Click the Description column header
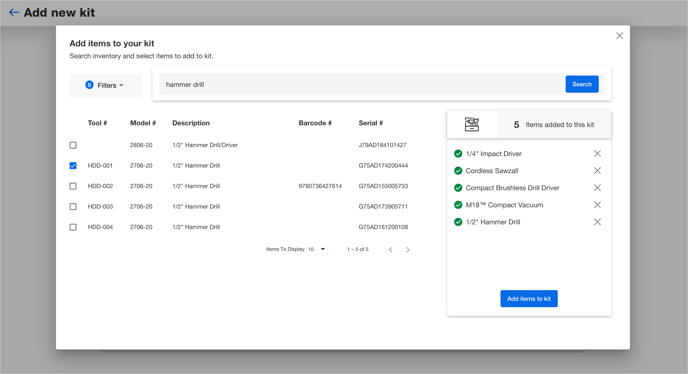The width and height of the screenshot is (688, 374). (191, 123)
